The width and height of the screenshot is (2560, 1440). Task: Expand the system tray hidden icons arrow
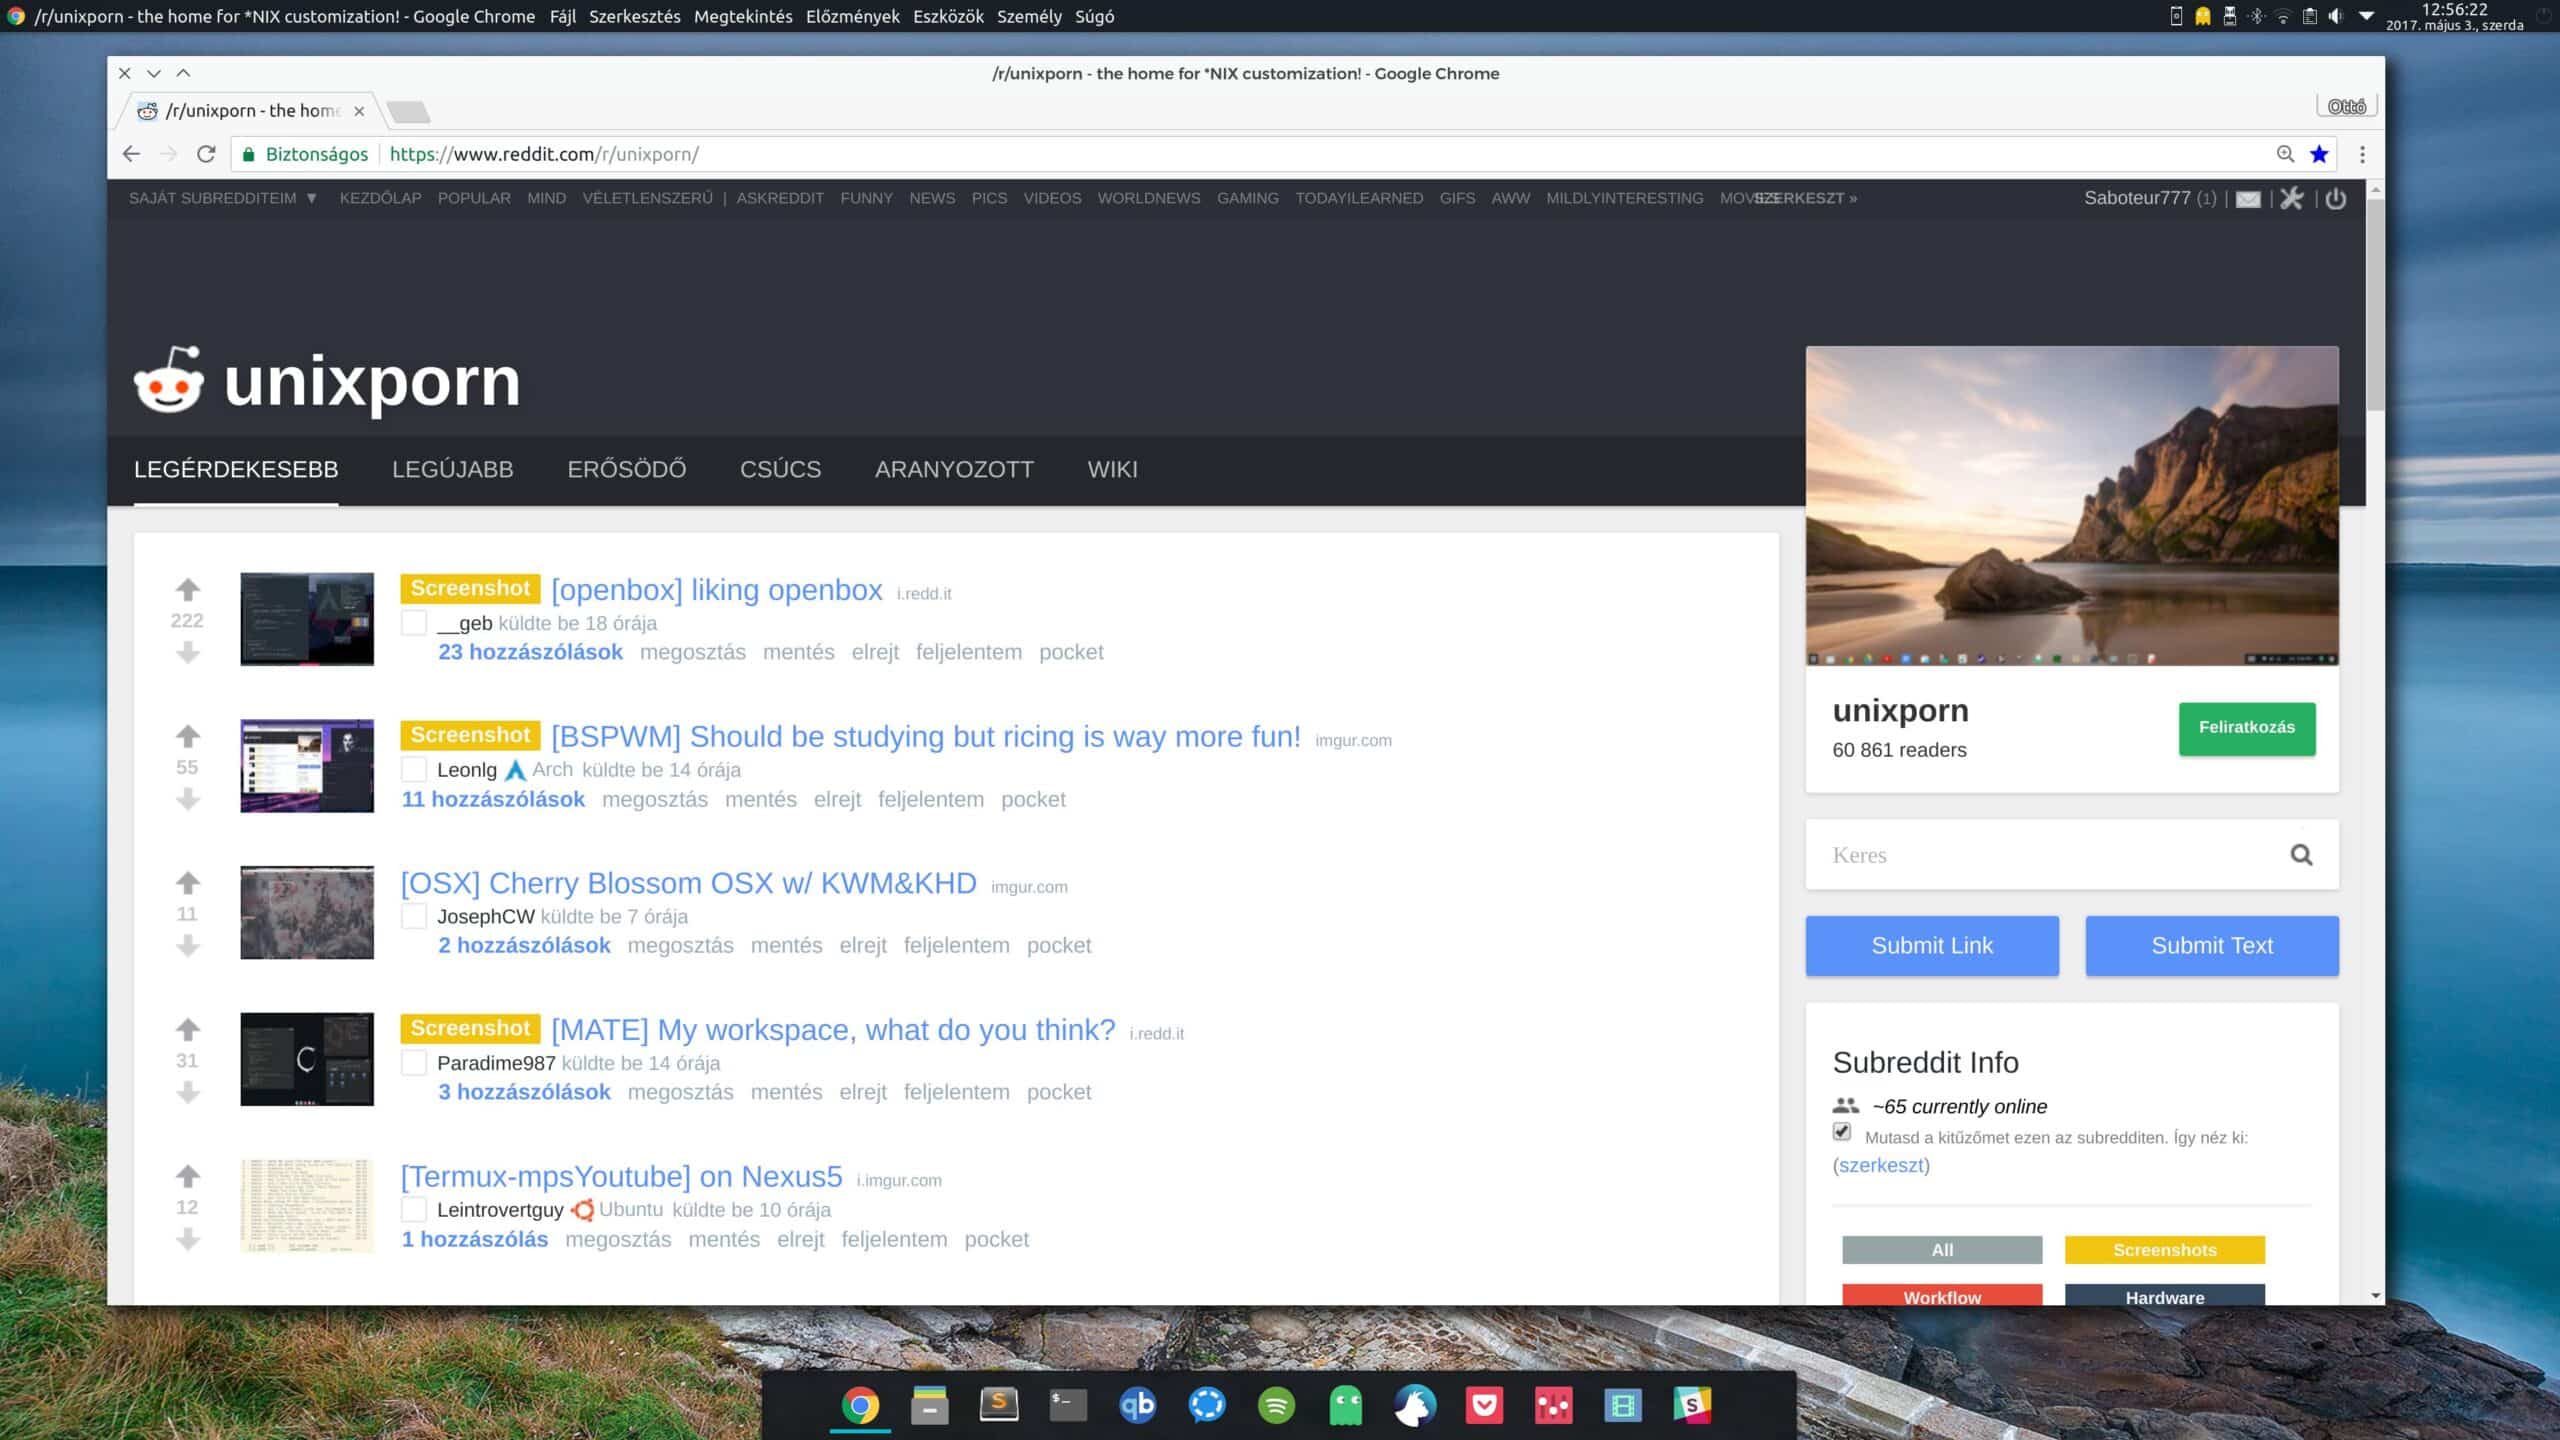2366,16
